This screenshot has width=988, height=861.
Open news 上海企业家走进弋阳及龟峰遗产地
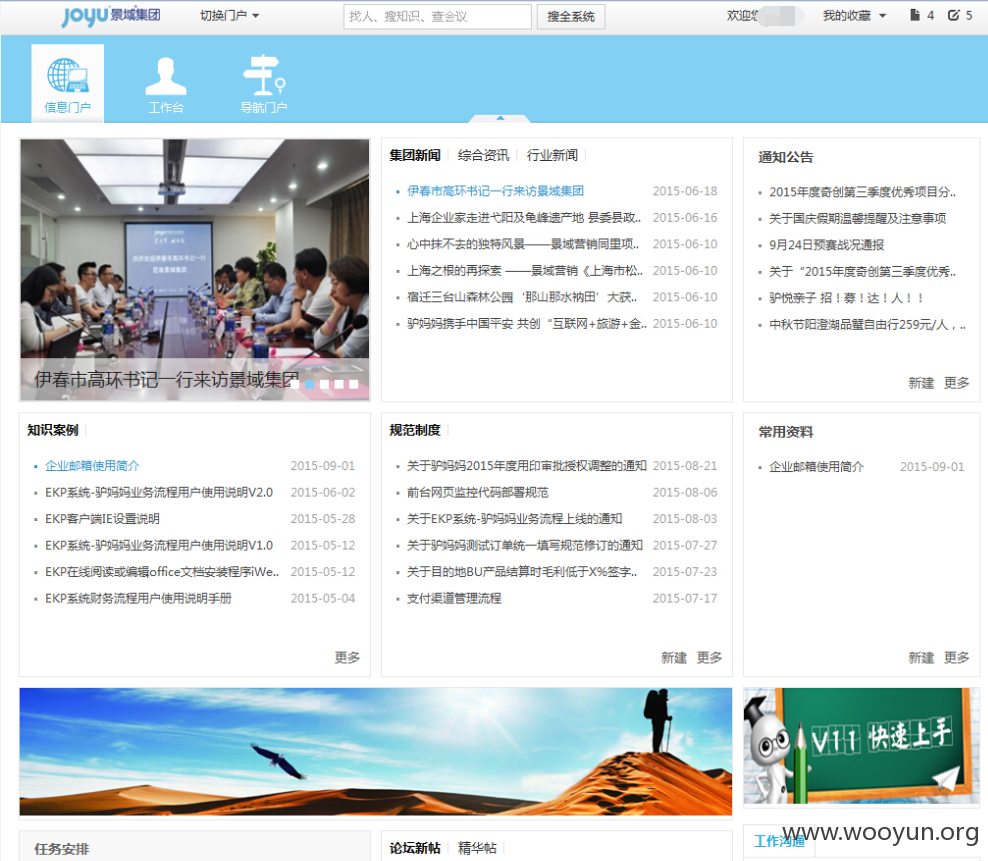524,217
